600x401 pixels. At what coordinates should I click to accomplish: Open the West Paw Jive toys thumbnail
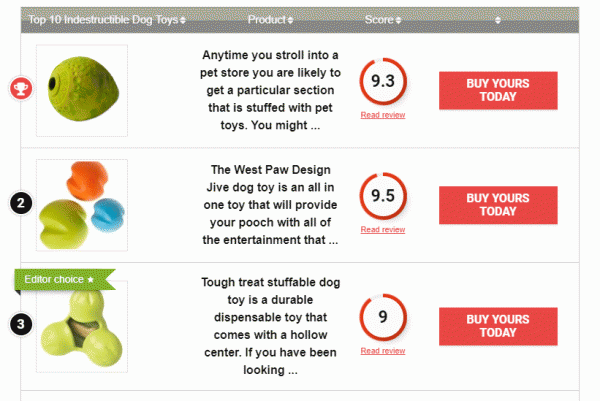coord(82,205)
